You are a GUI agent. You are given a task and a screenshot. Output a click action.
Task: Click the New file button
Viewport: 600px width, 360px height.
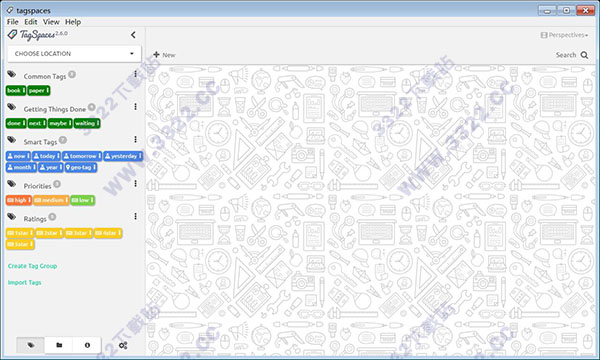(x=164, y=55)
